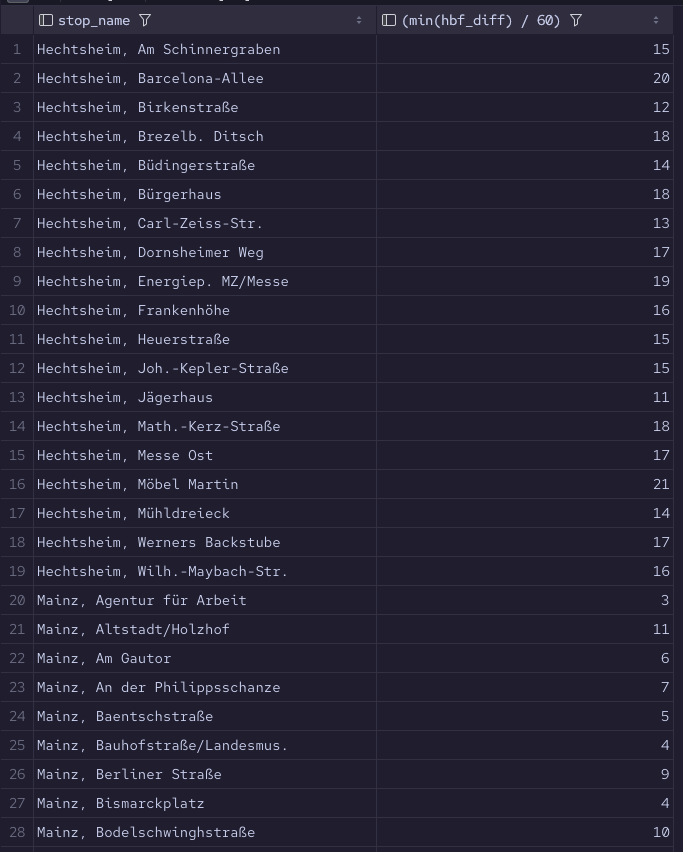Select the value 21 for Möbel Martin
Image resolution: width=683 pixels, height=852 pixels.
pyautogui.click(x=660, y=484)
